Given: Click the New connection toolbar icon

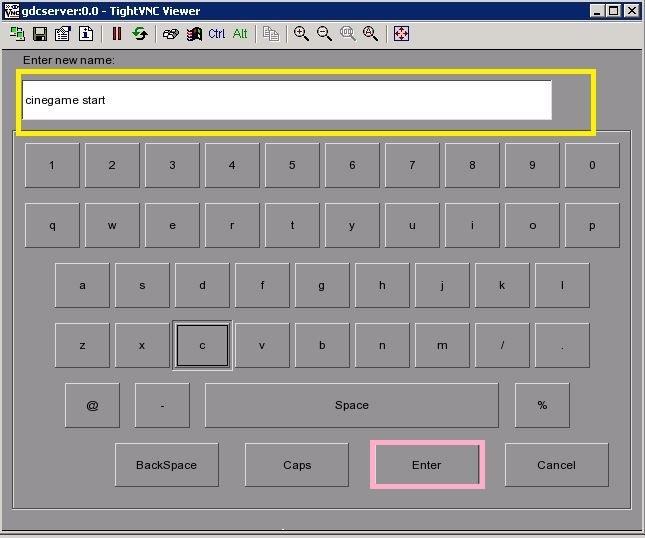Looking at the screenshot, I should point(17,34).
